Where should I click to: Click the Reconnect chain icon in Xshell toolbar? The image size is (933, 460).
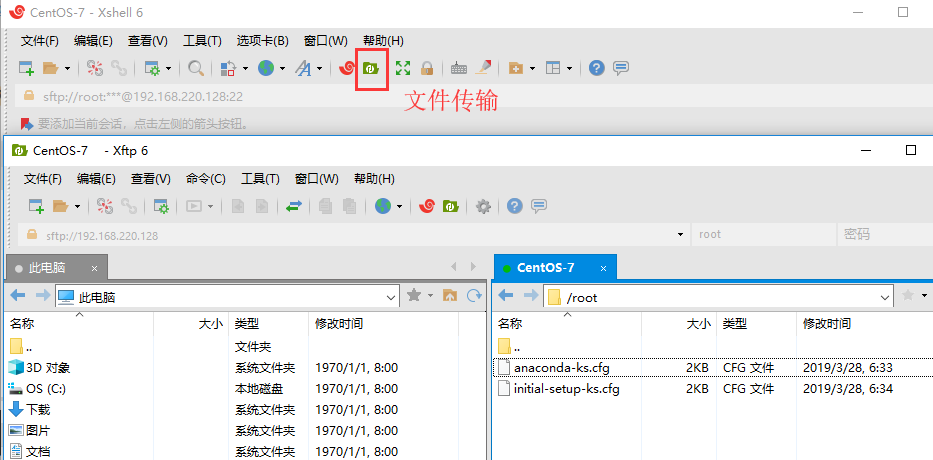tap(120, 68)
